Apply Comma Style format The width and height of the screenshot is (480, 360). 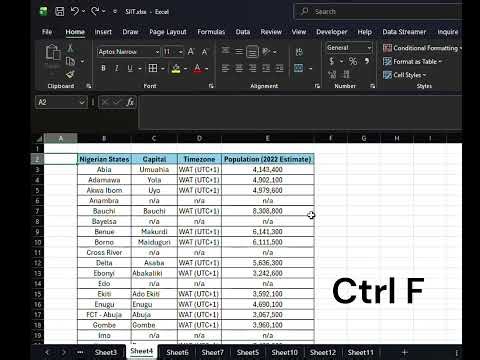click(x=367, y=61)
